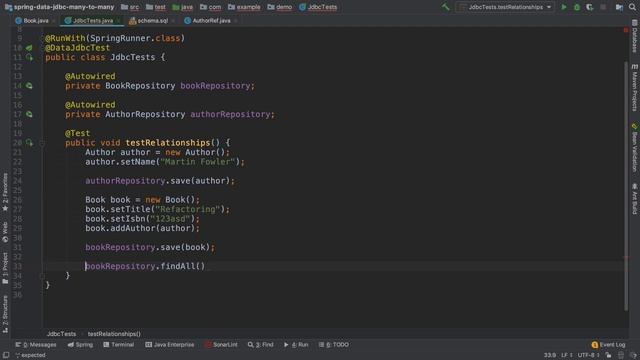Image resolution: width=640 pixels, height=360 pixels.
Task: Run with coverage icon in toolbar
Action: point(589,7)
